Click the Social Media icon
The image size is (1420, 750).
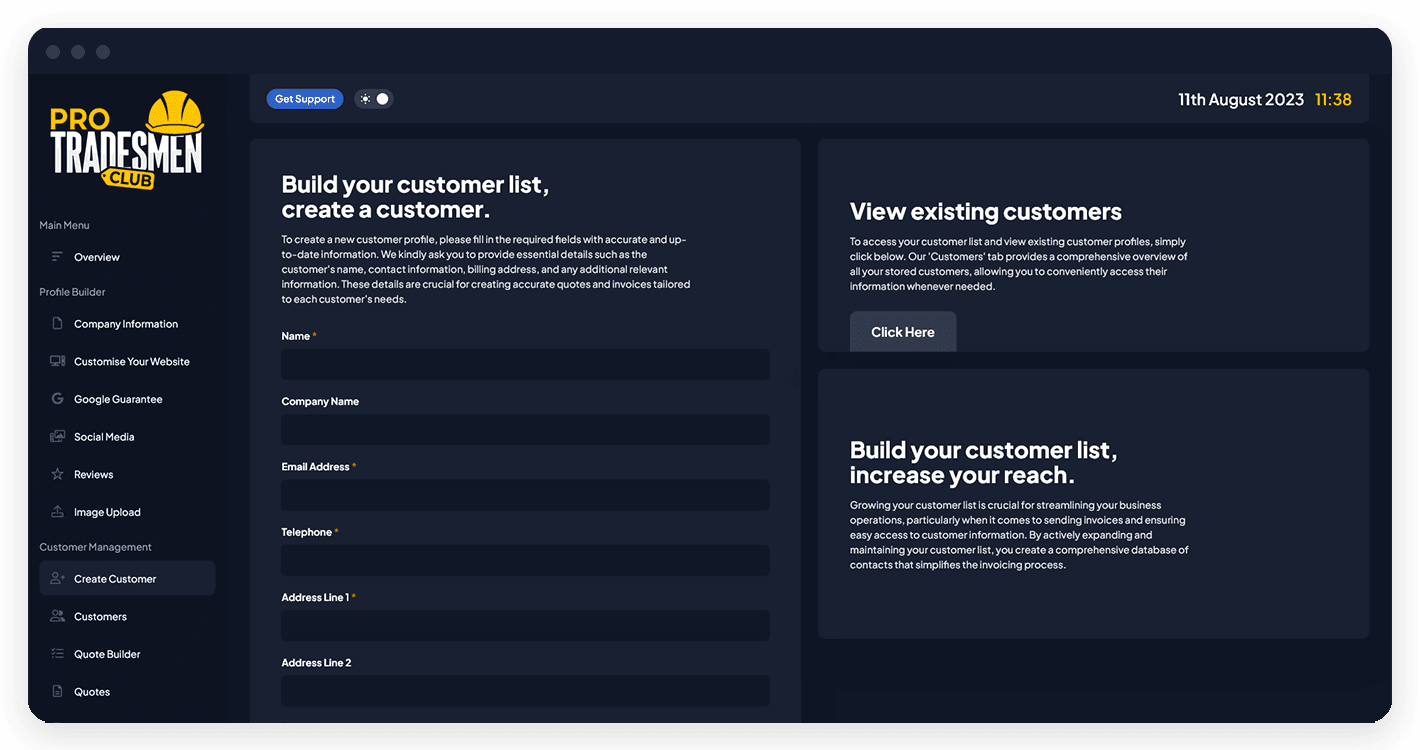coord(57,437)
